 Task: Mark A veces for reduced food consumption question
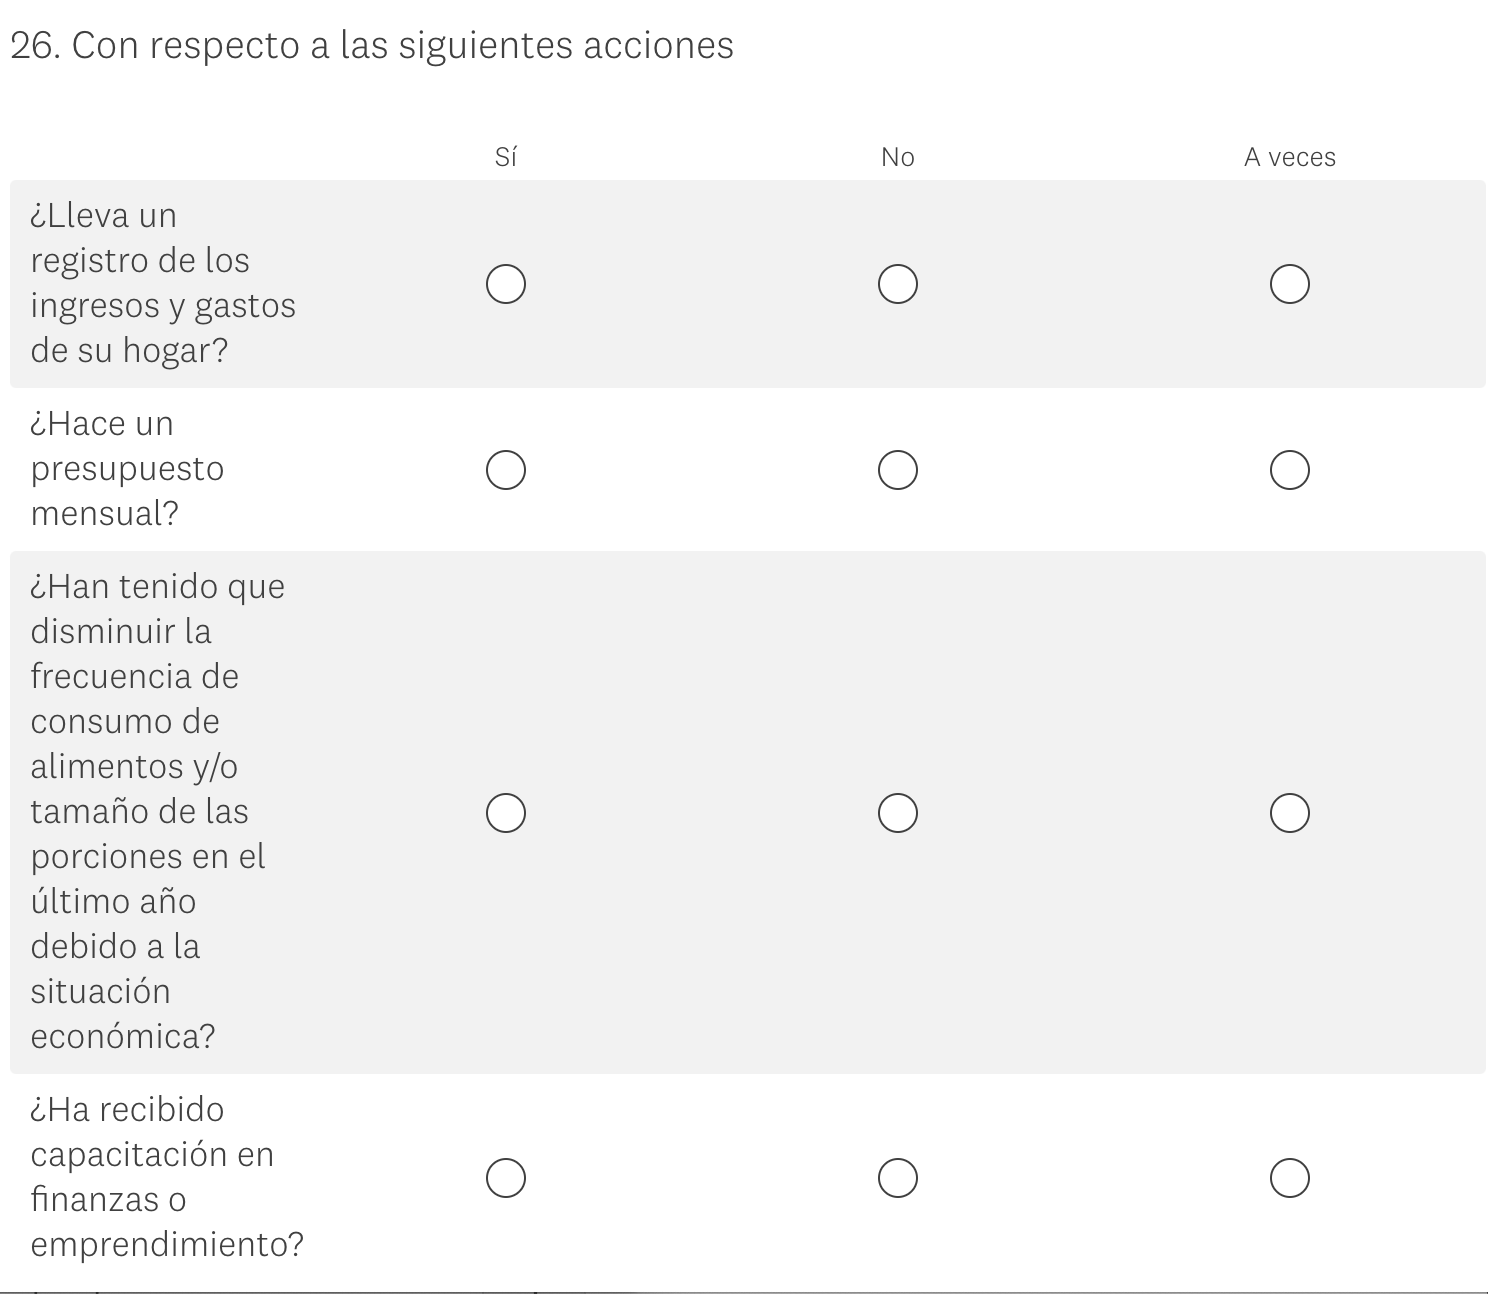click(x=1290, y=813)
